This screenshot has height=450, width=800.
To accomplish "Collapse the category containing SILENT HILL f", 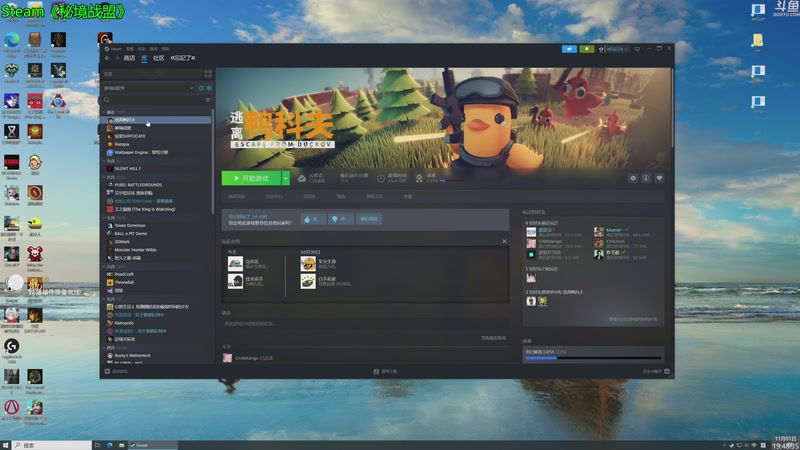I will pyautogui.click(x=104, y=161).
